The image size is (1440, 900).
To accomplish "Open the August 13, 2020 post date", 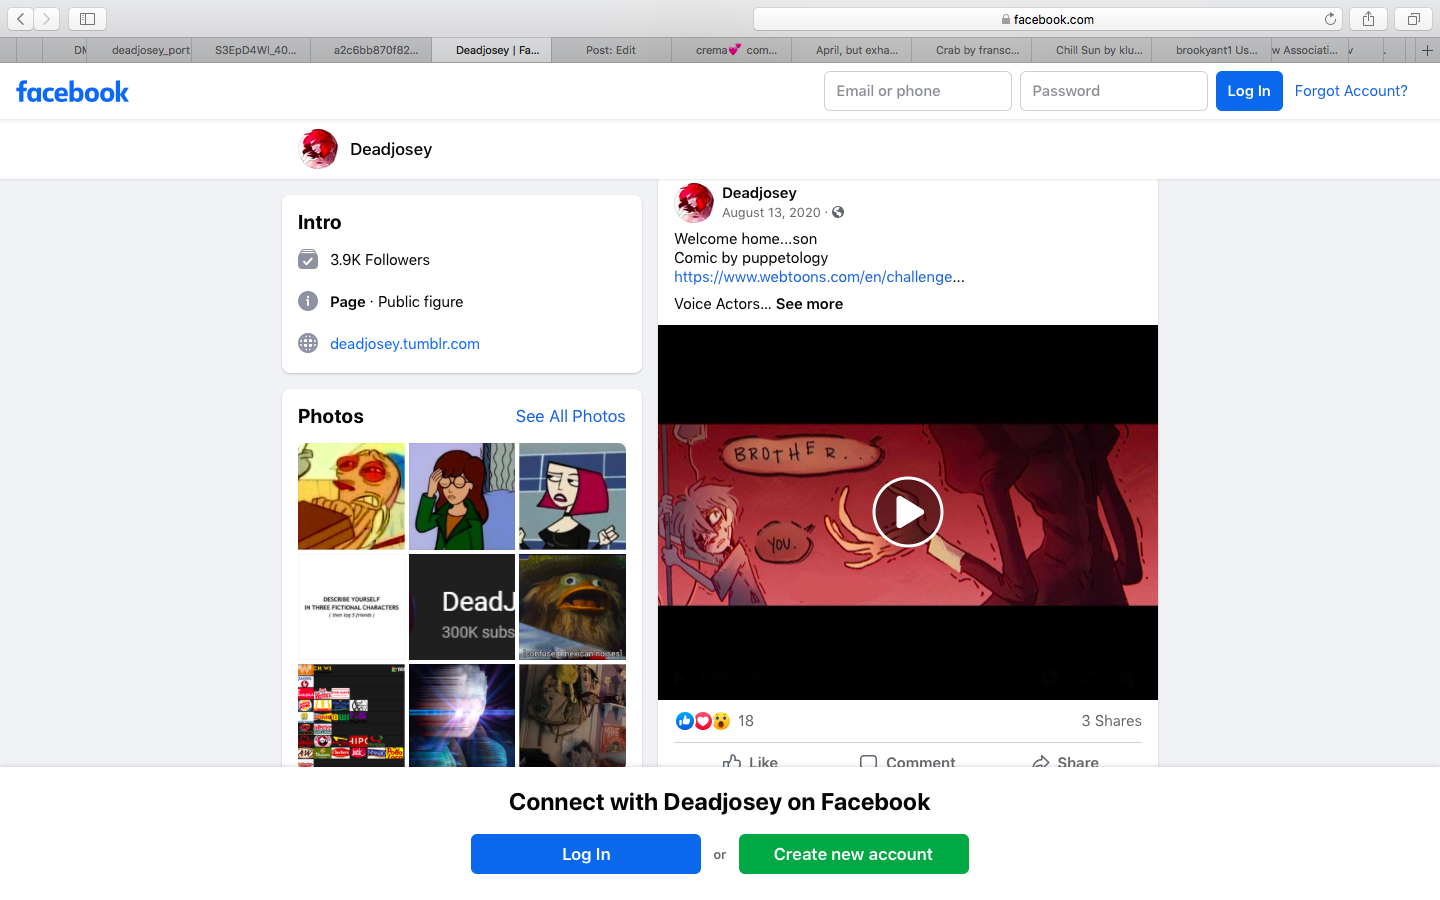I will pyautogui.click(x=771, y=212).
